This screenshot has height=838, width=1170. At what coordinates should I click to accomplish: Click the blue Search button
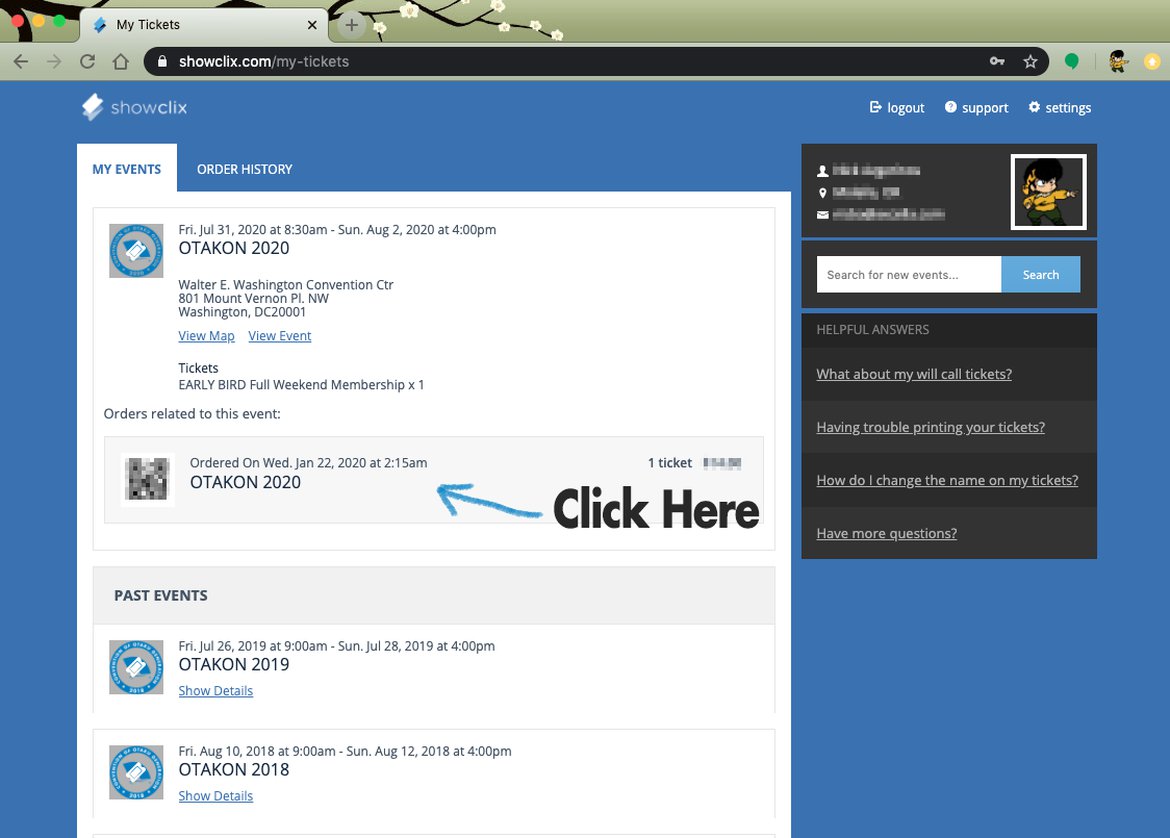pos(1040,275)
